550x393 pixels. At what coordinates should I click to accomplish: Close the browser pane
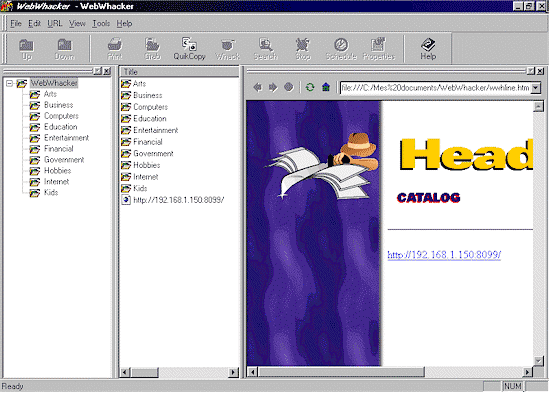541,71
